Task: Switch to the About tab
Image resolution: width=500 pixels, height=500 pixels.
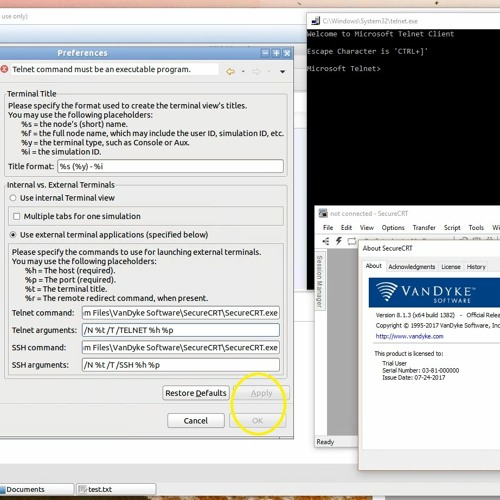Action: tap(373, 266)
